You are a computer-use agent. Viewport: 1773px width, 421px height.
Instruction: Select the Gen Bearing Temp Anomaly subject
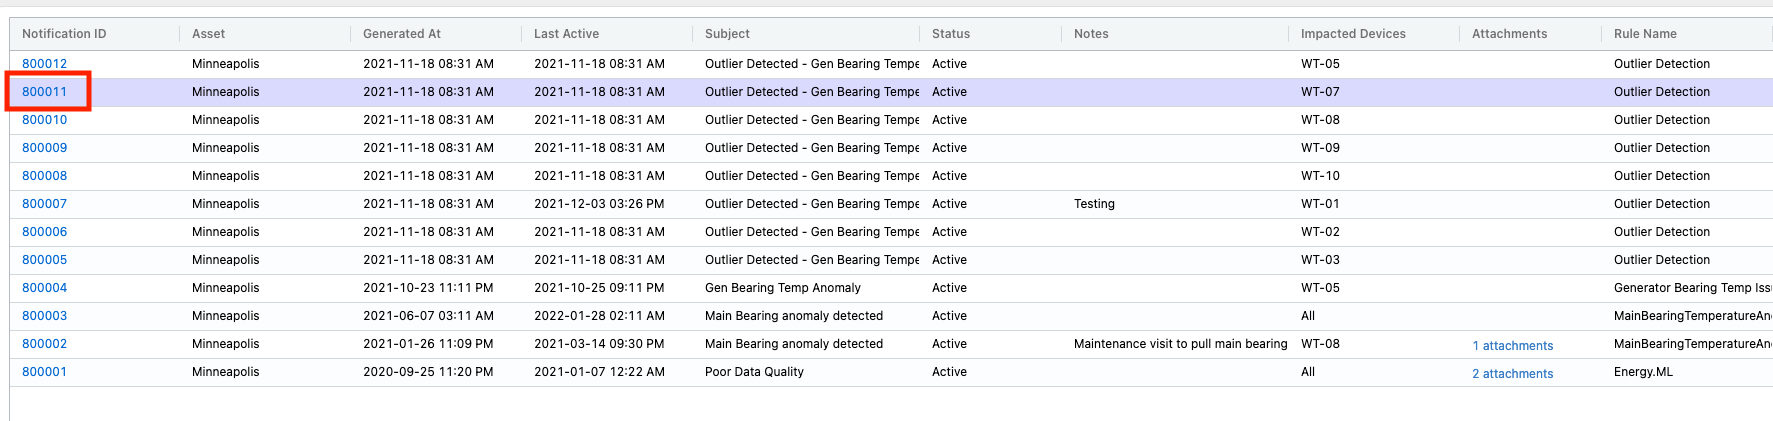click(x=783, y=288)
